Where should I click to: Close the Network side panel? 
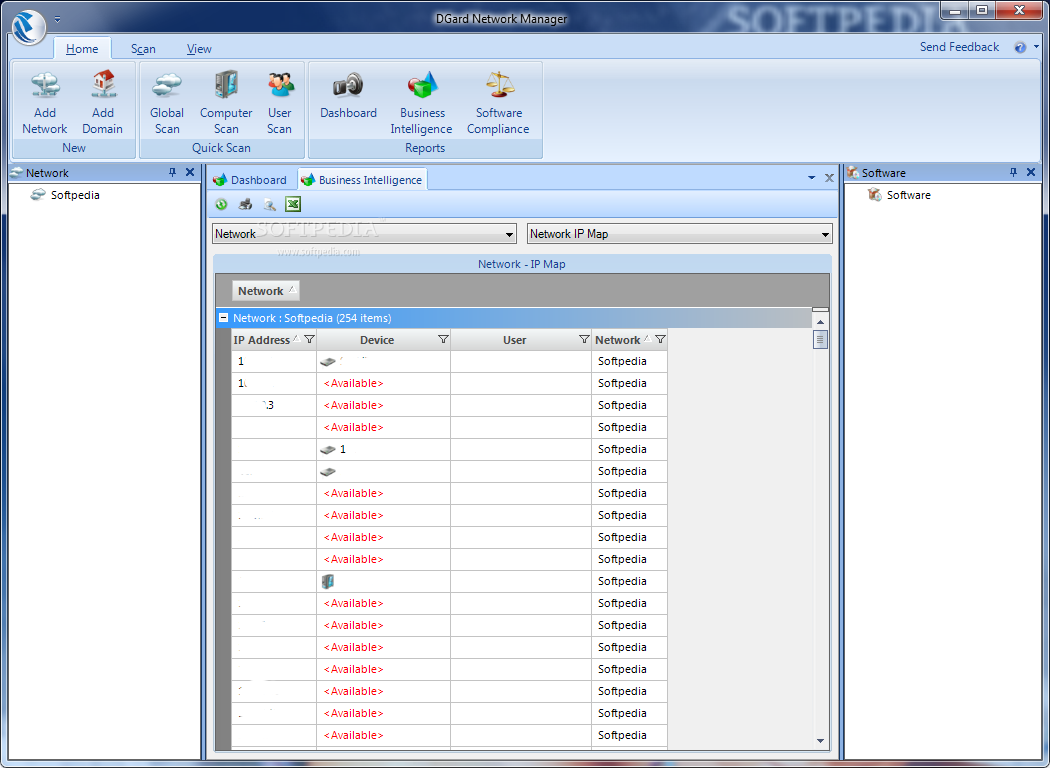190,172
